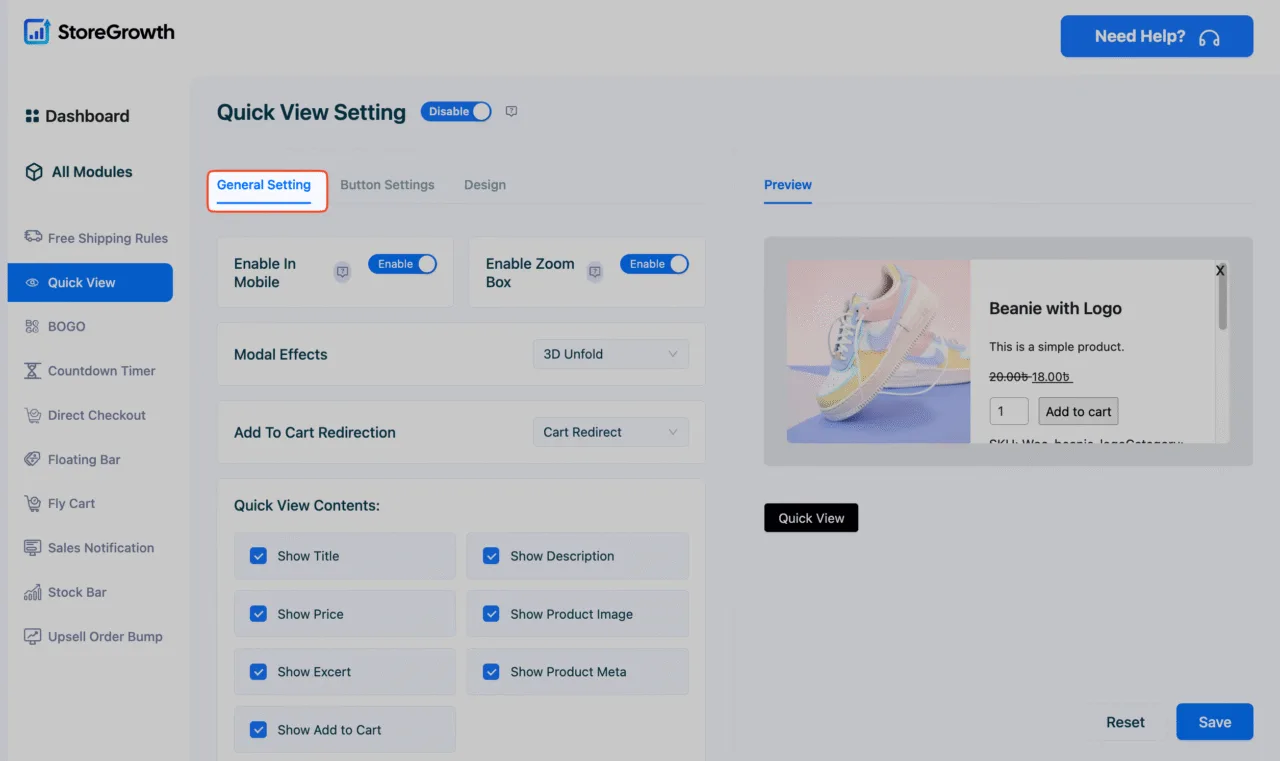
Task: Click the Reset button
Action: click(1125, 722)
